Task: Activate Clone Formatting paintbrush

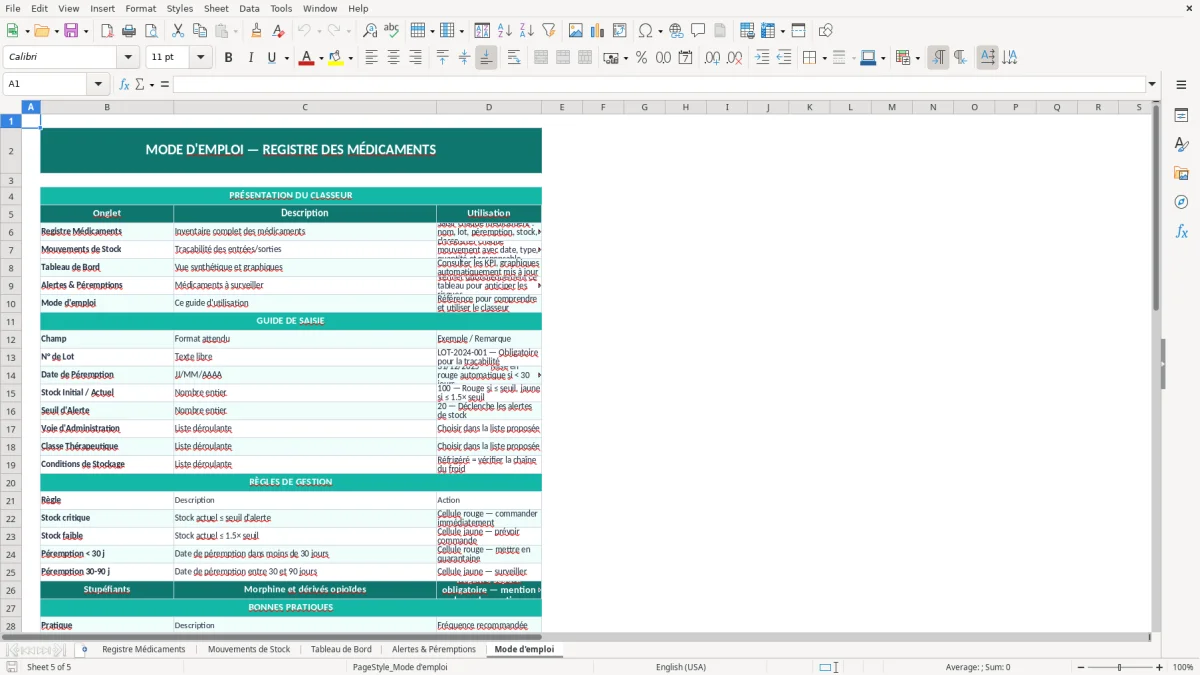Action: 256,31
